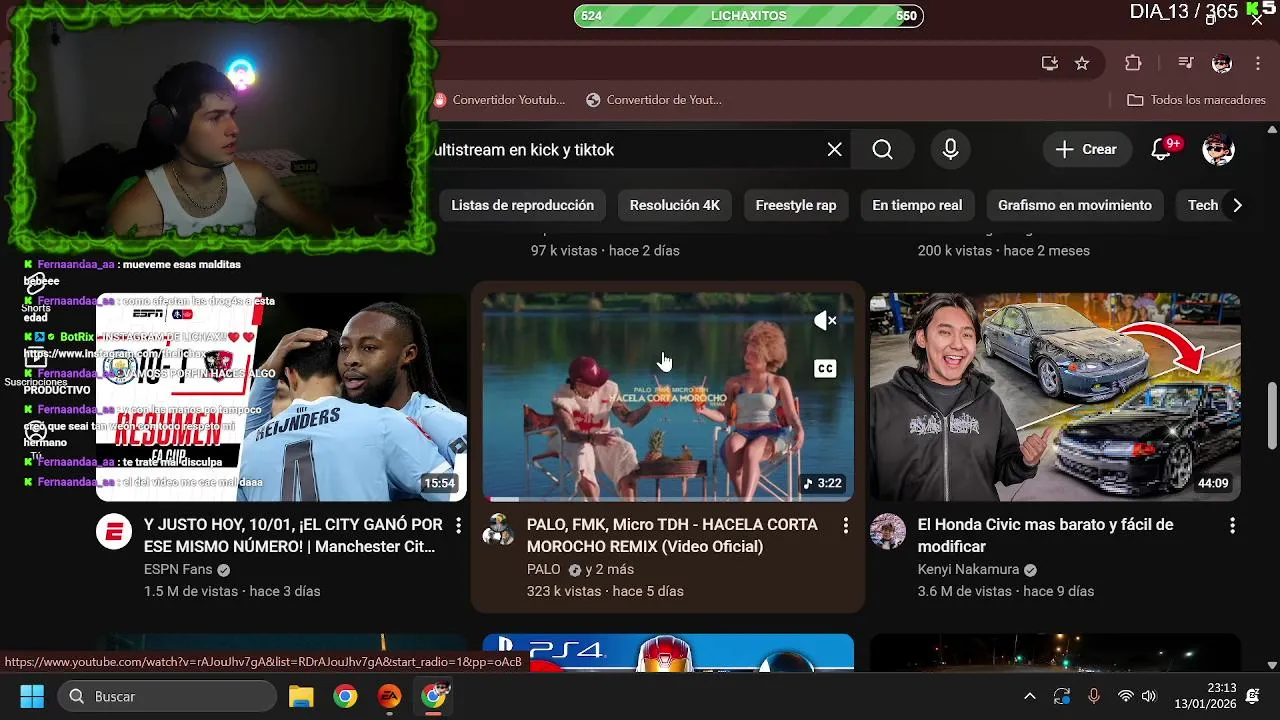Open the second Chrome profile taskbar icon
This screenshot has height=720, width=1280.
pos(434,695)
